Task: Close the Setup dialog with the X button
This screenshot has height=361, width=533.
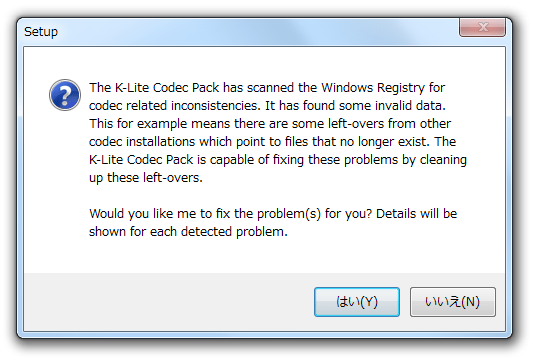Action: 482,27
